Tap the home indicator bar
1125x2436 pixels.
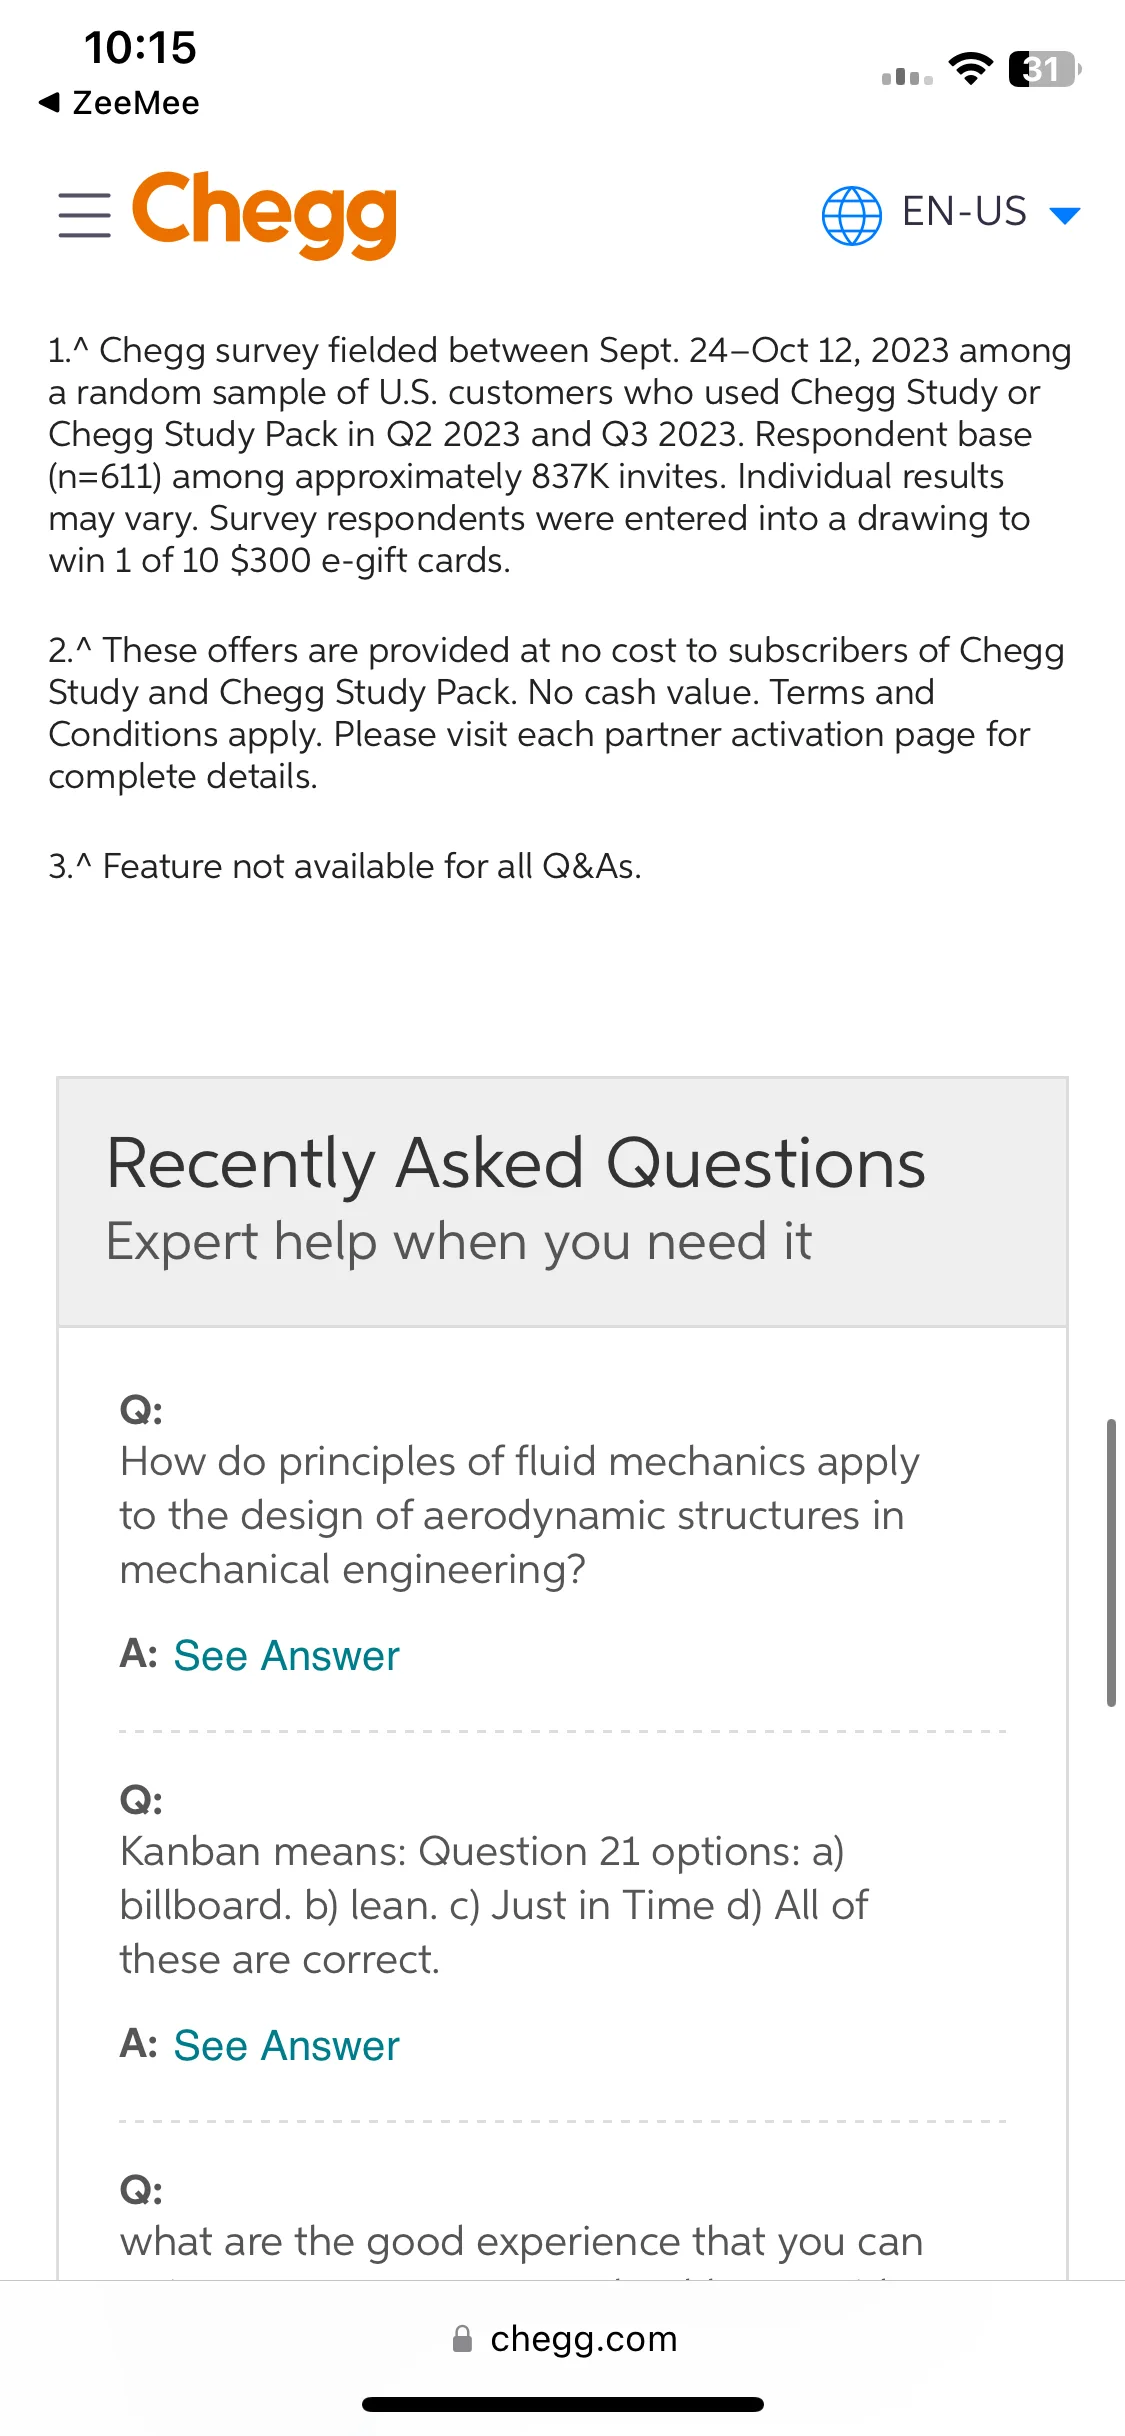point(563,2404)
